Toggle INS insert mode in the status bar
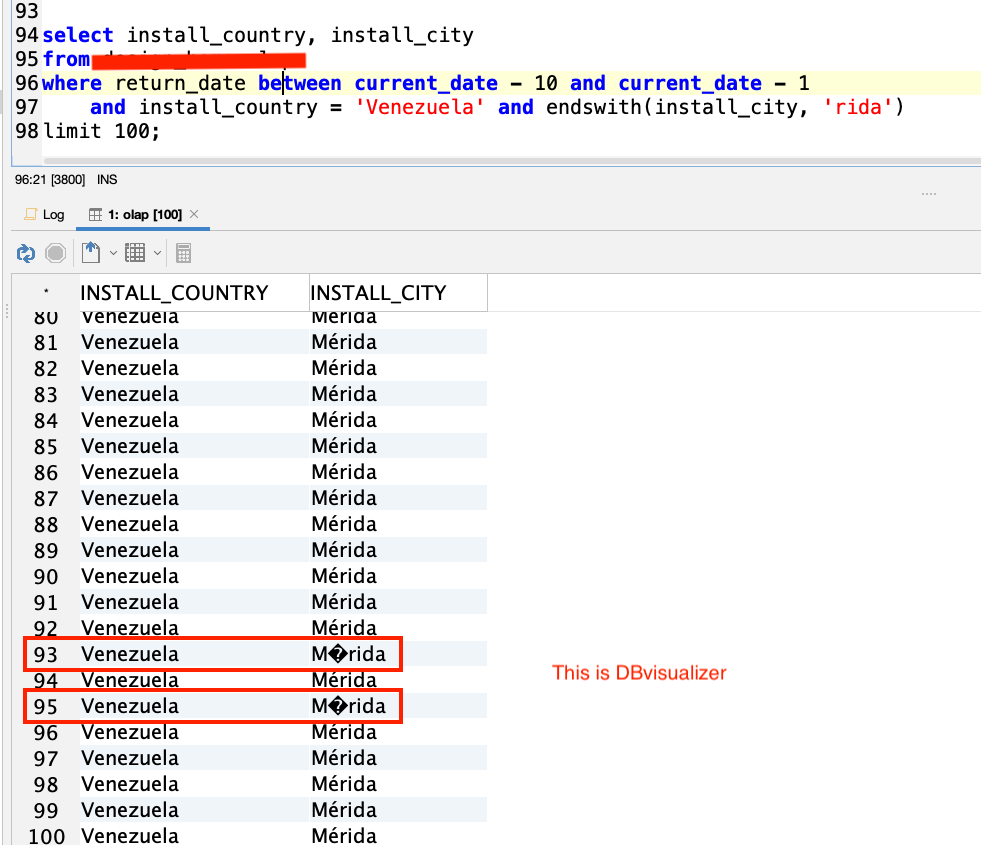 tap(107, 178)
